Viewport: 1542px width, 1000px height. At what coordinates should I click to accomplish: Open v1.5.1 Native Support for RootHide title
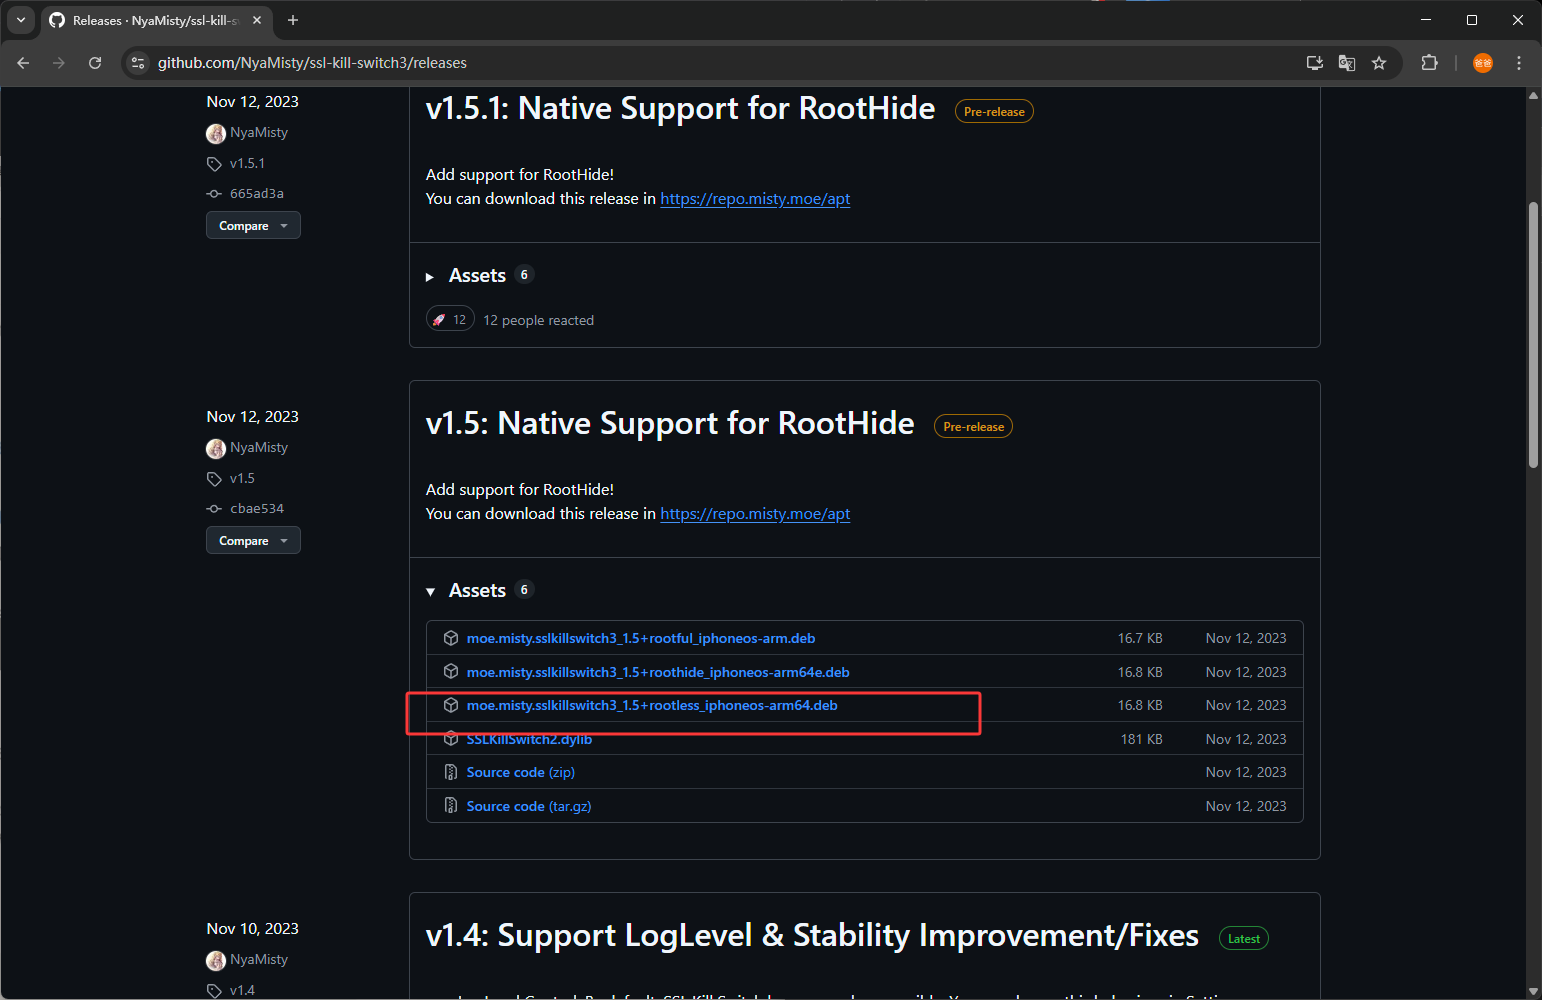[680, 108]
